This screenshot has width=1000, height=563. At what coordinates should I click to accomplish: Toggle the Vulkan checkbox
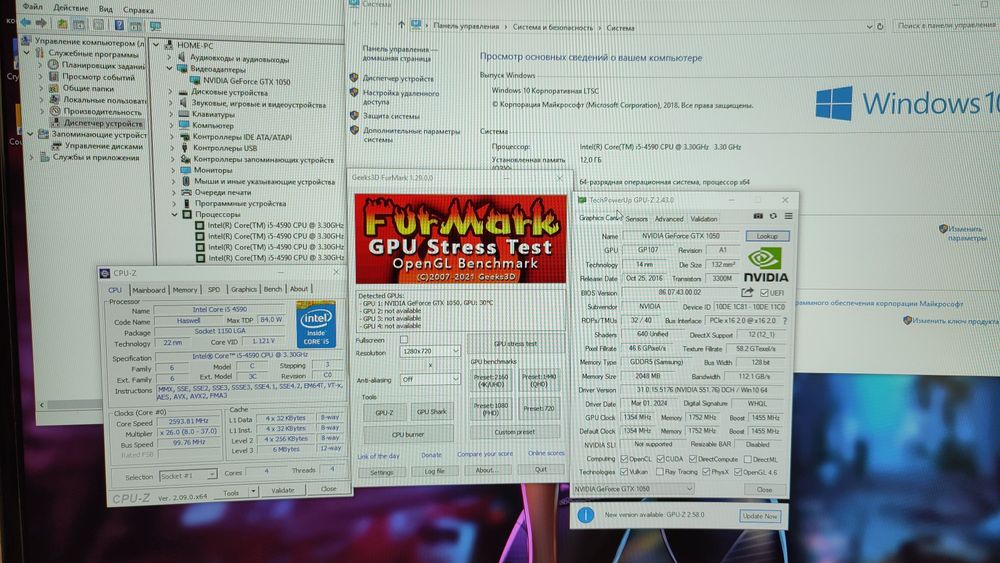624,472
